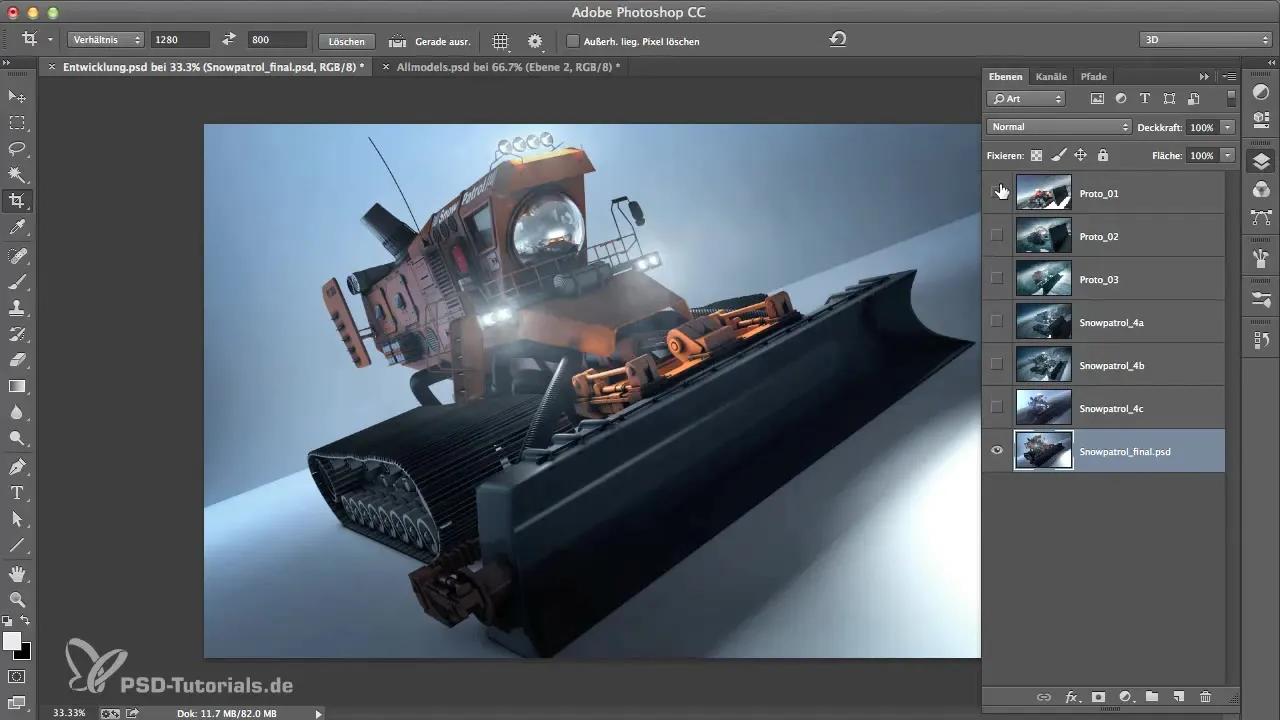This screenshot has width=1280, height=720.
Task: Open the Normal blend mode dropdown
Action: tap(1059, 127)
